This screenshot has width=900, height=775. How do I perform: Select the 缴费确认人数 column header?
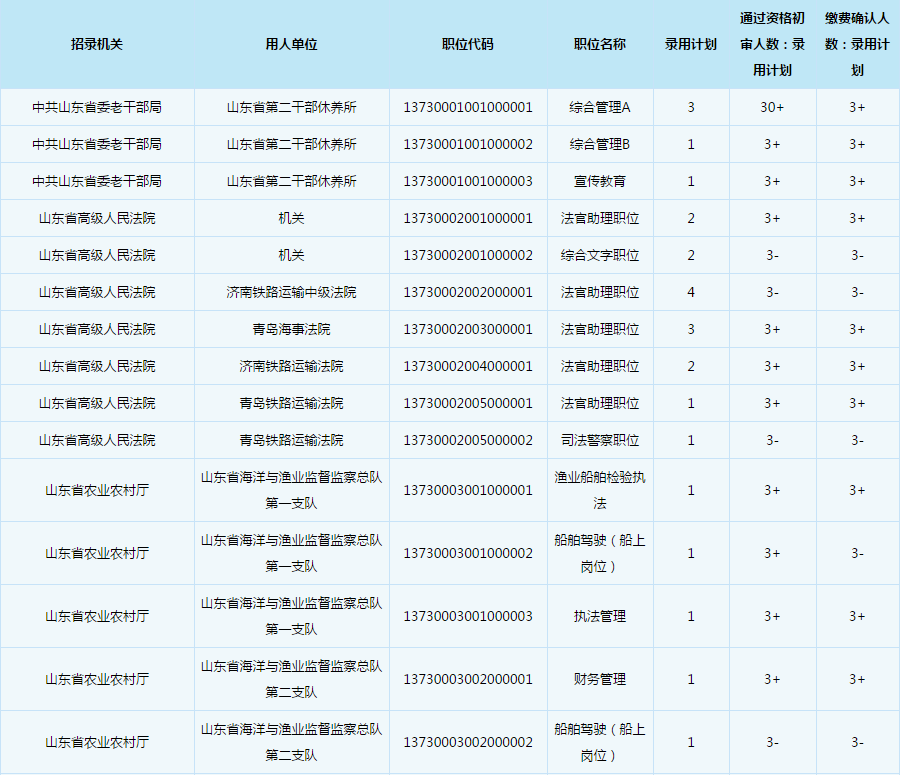click(x=857, y=44)
